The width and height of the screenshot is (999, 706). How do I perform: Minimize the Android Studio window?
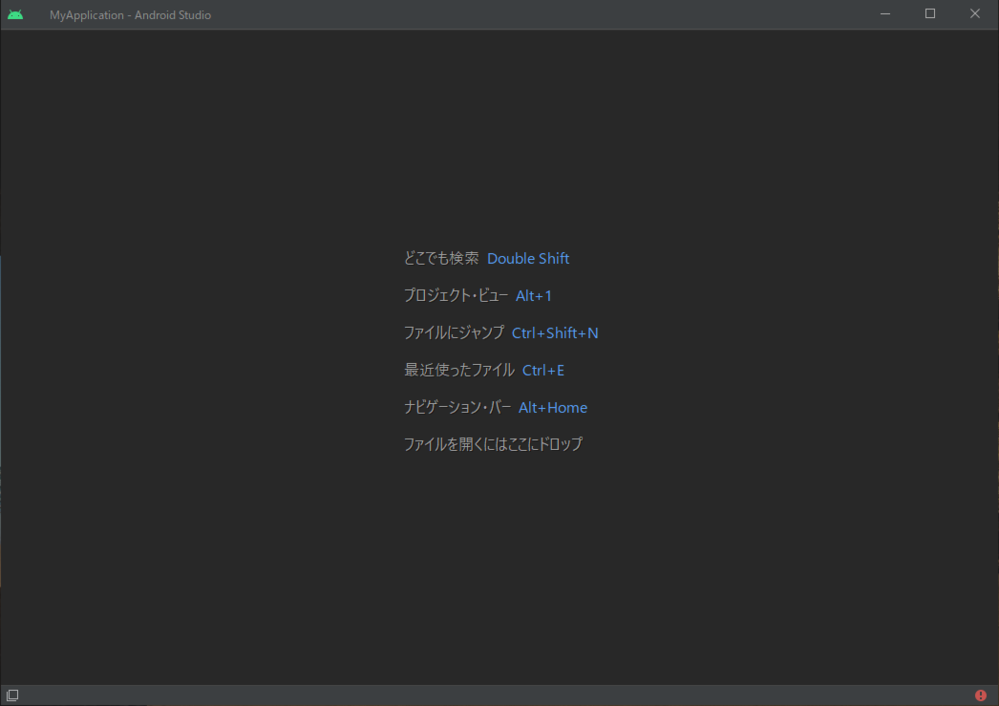885,14
